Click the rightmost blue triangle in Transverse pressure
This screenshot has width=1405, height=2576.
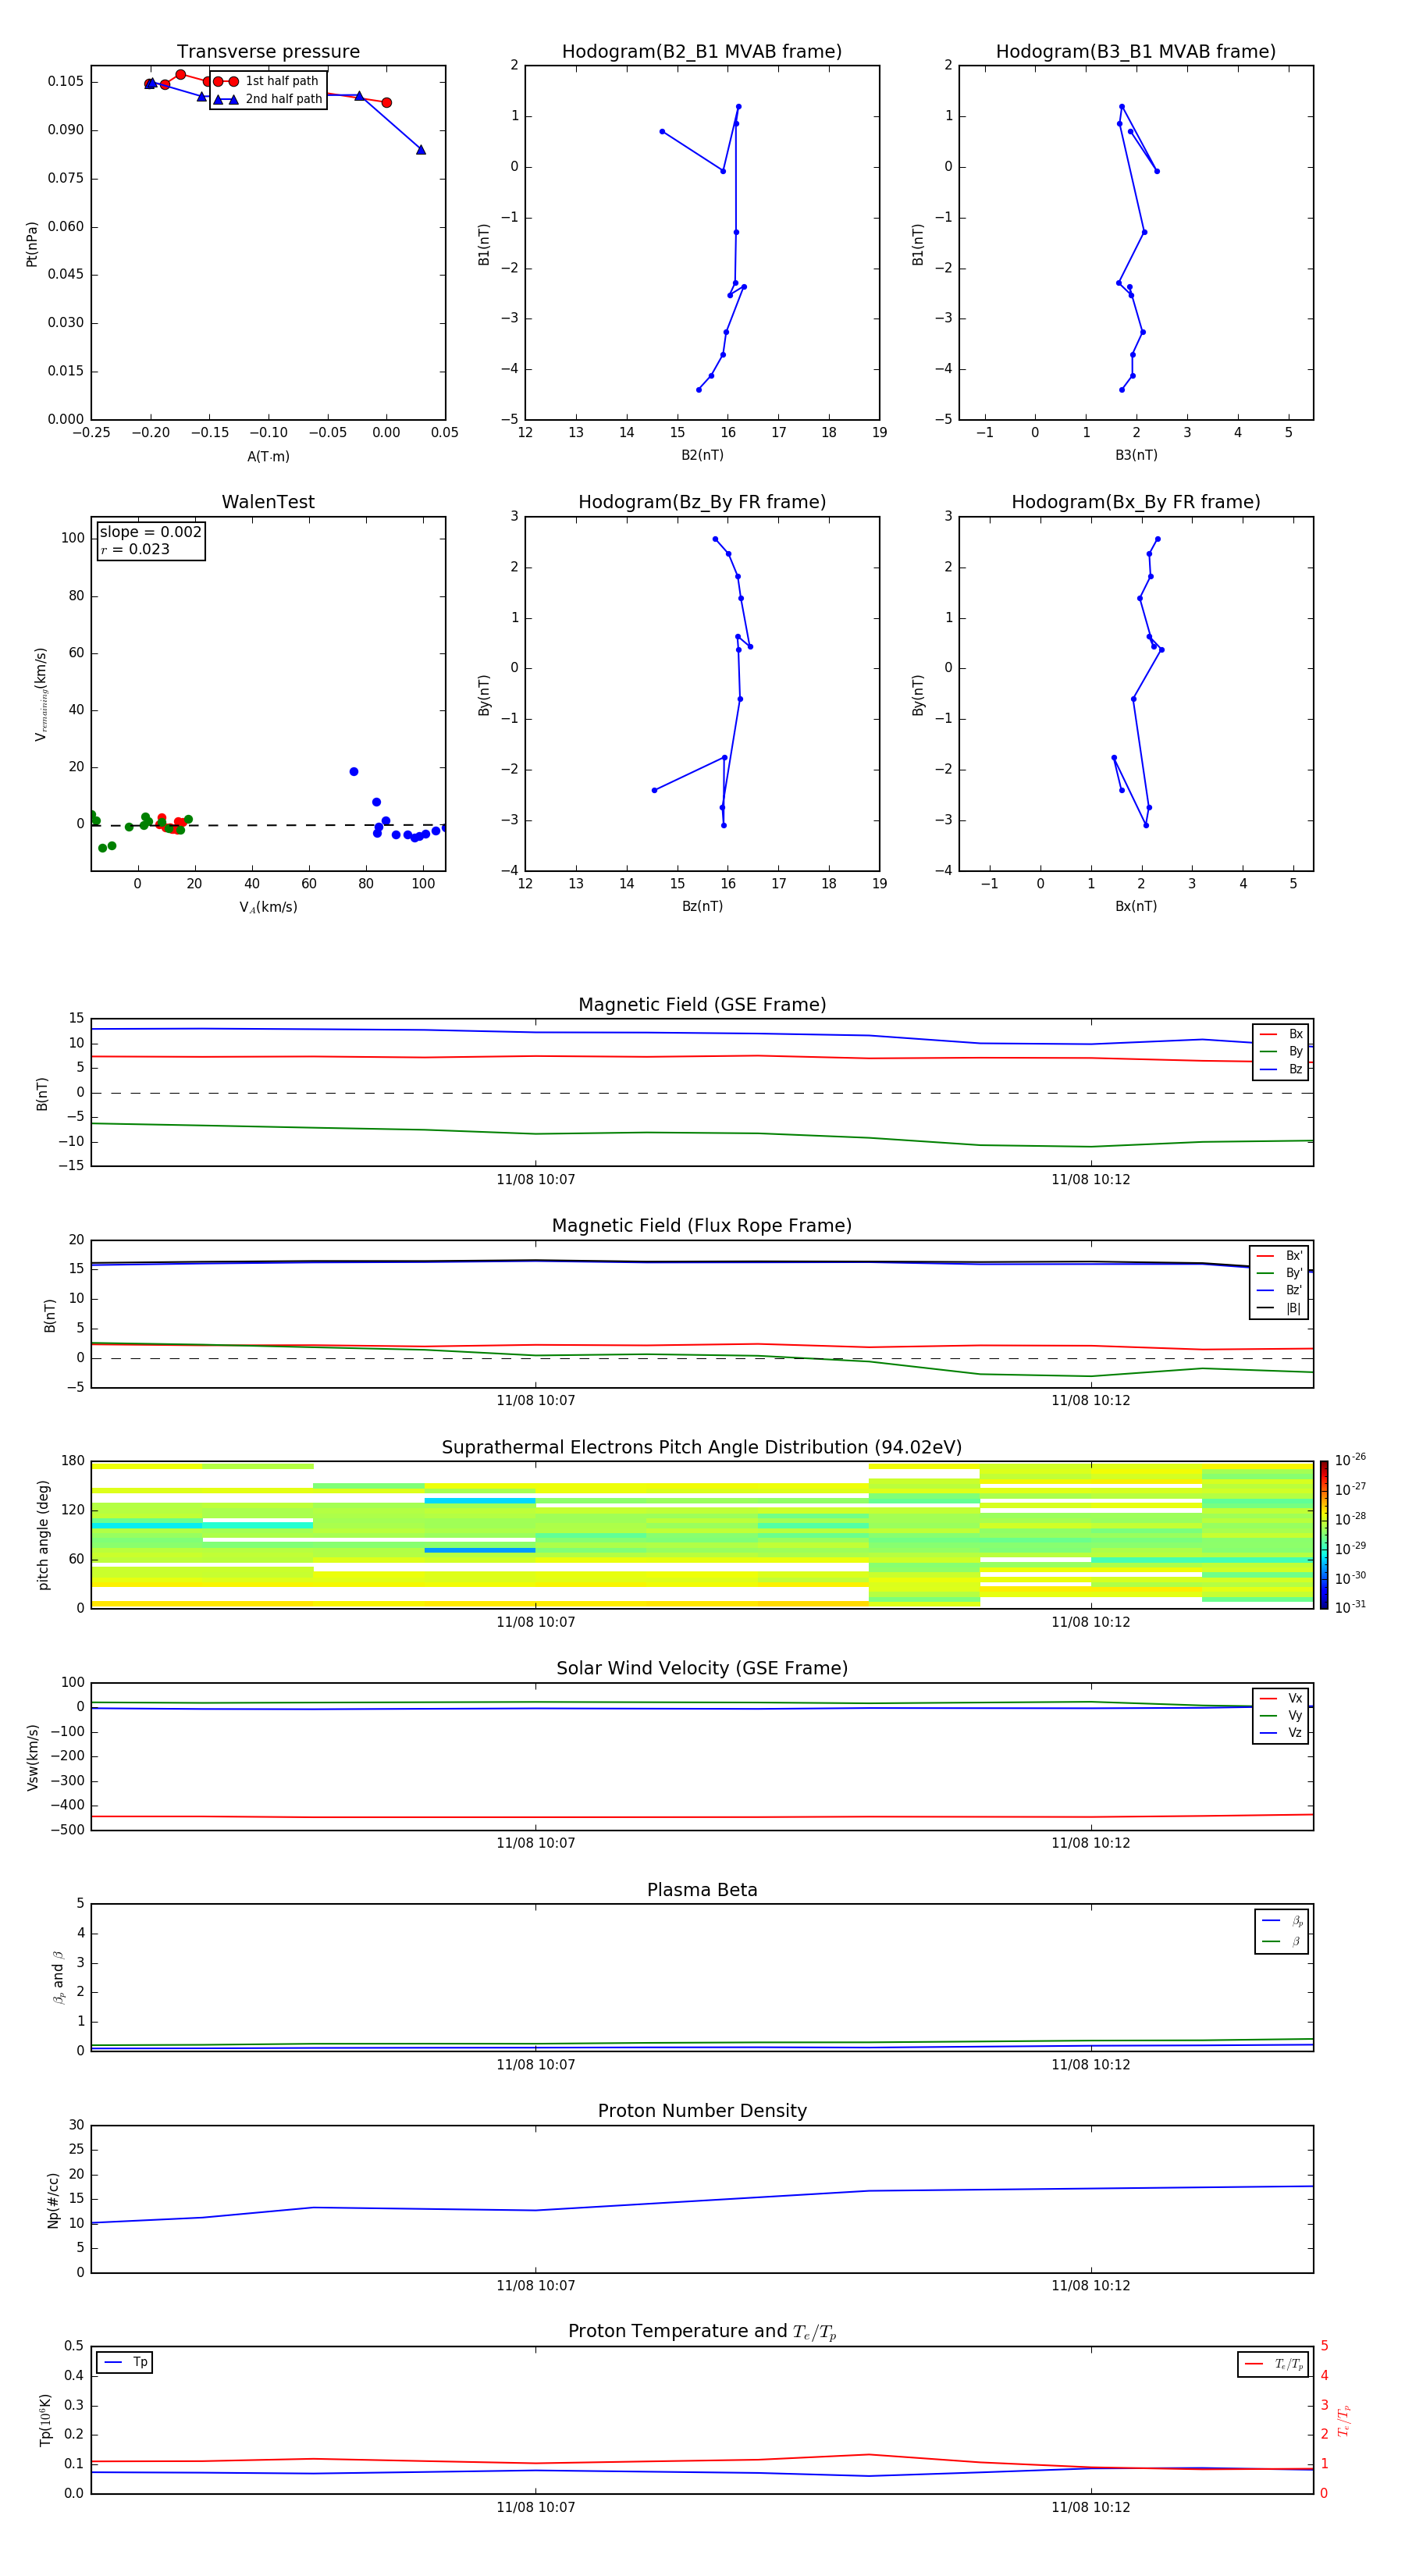click(x=421, y=150)
